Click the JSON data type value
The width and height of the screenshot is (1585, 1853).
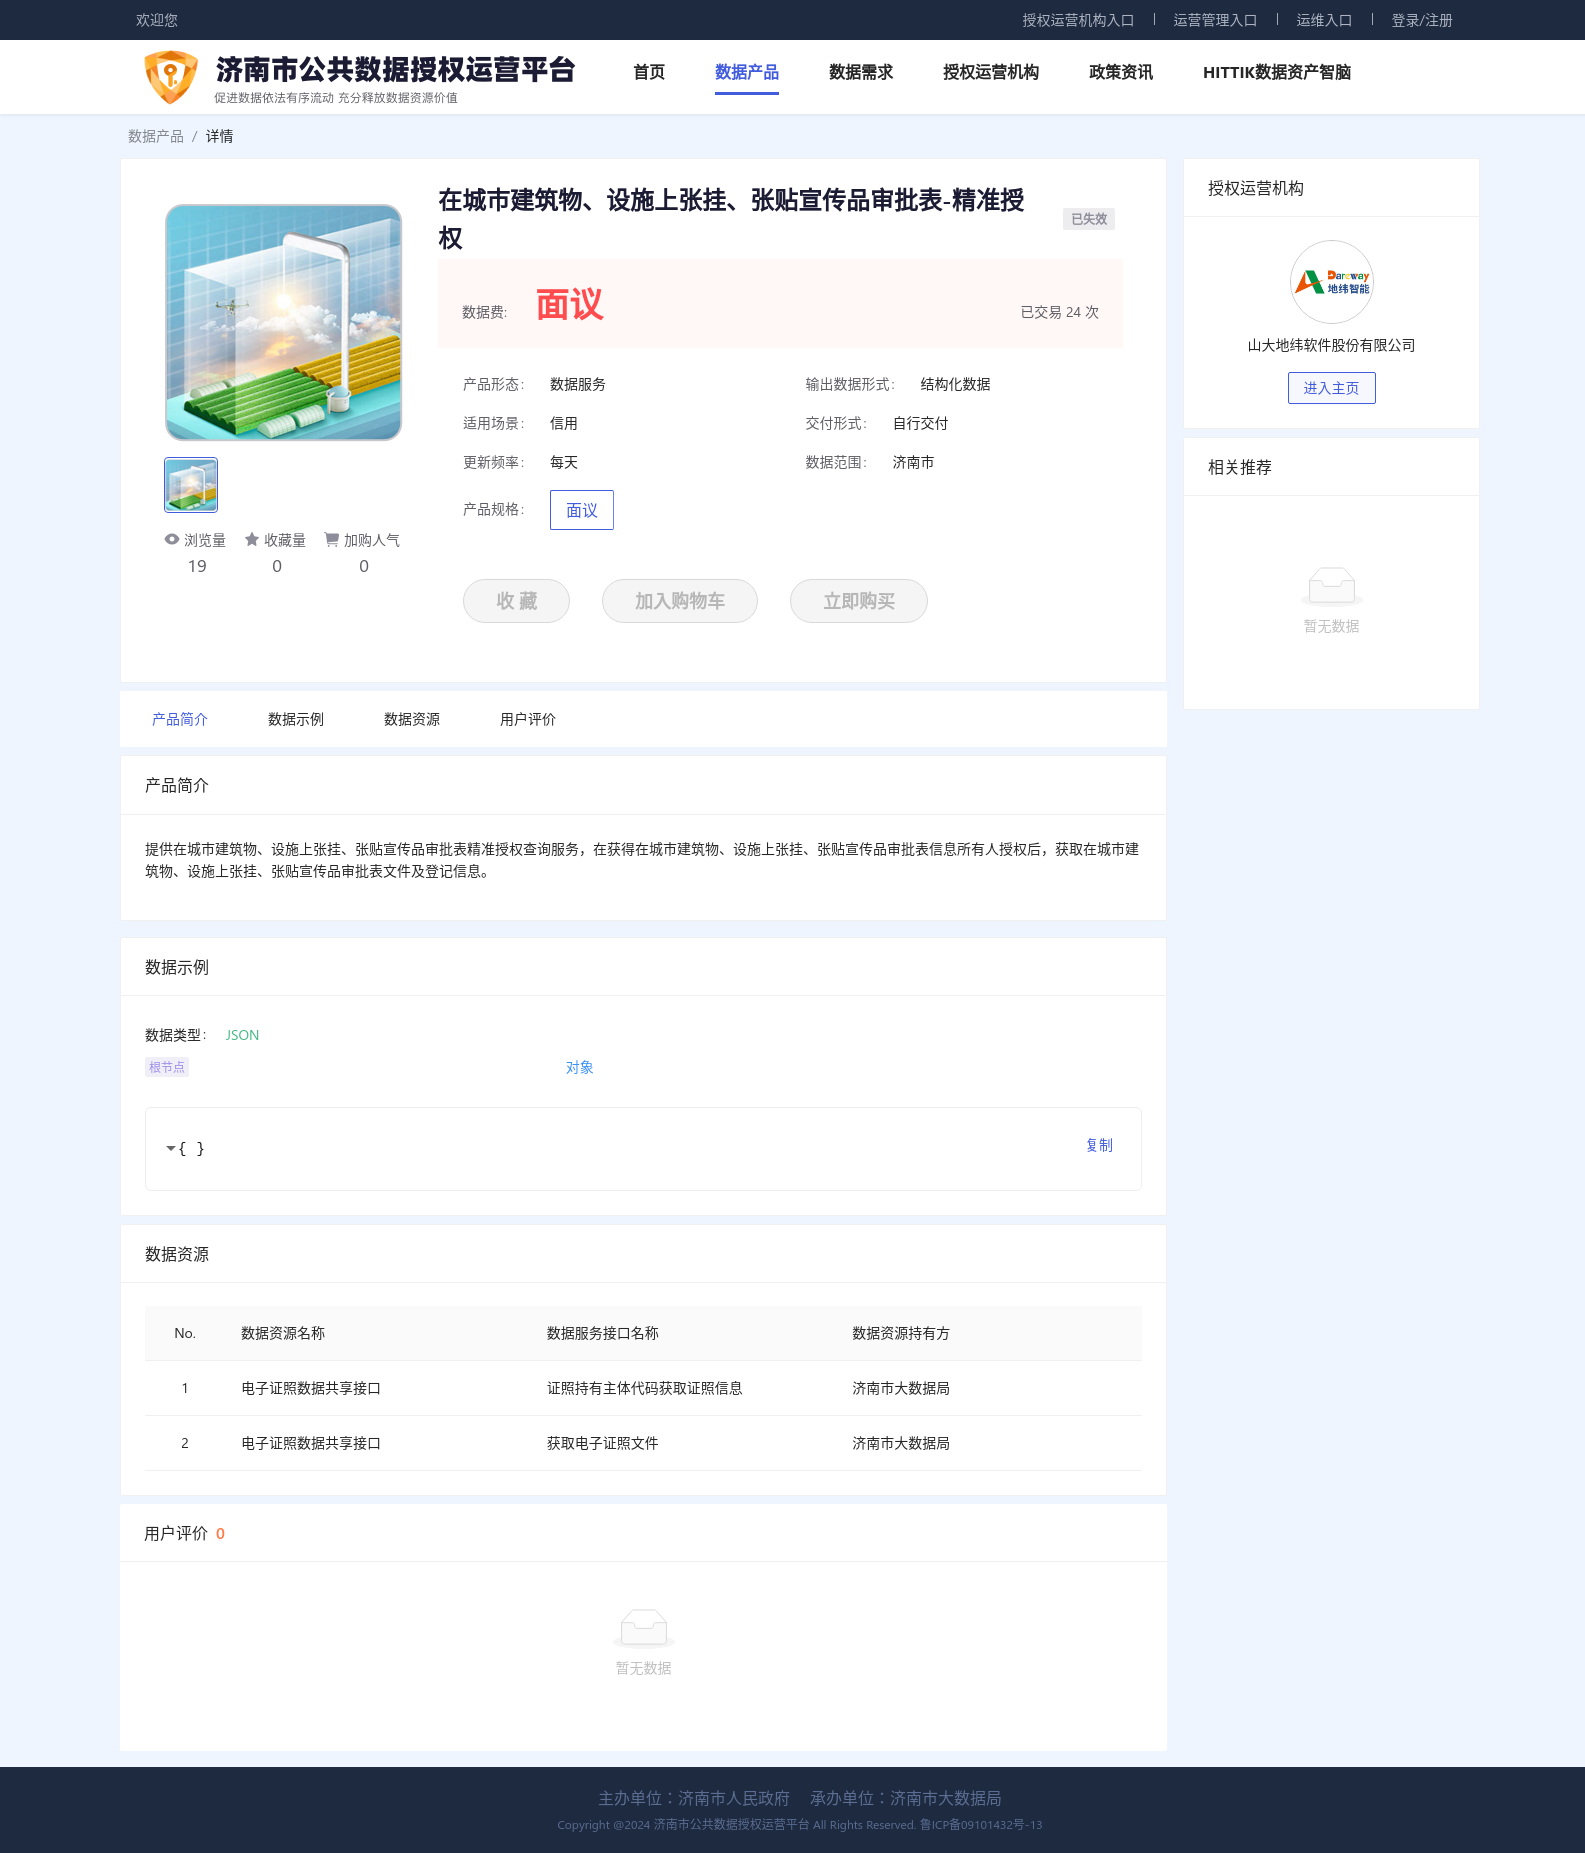[x=242, y=1035]
